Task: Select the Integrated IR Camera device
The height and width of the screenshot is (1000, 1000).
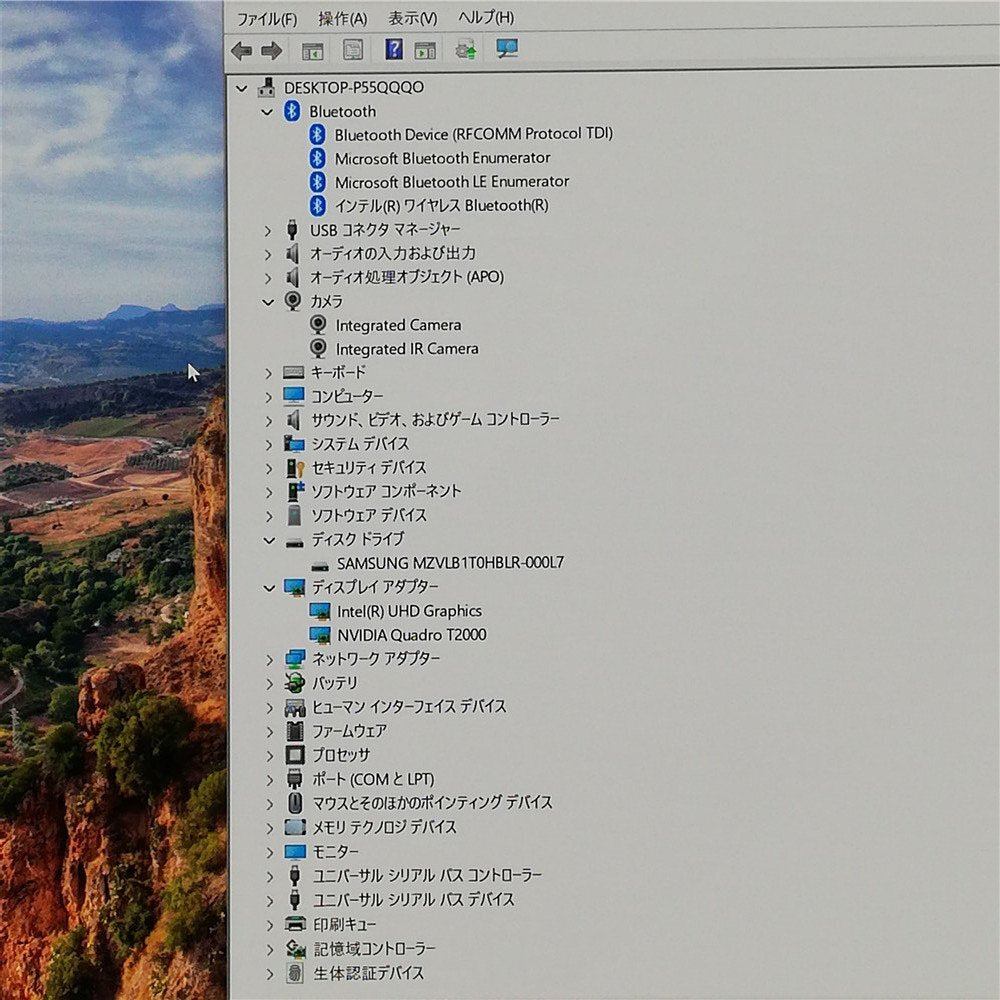Action: pos(406,349)
